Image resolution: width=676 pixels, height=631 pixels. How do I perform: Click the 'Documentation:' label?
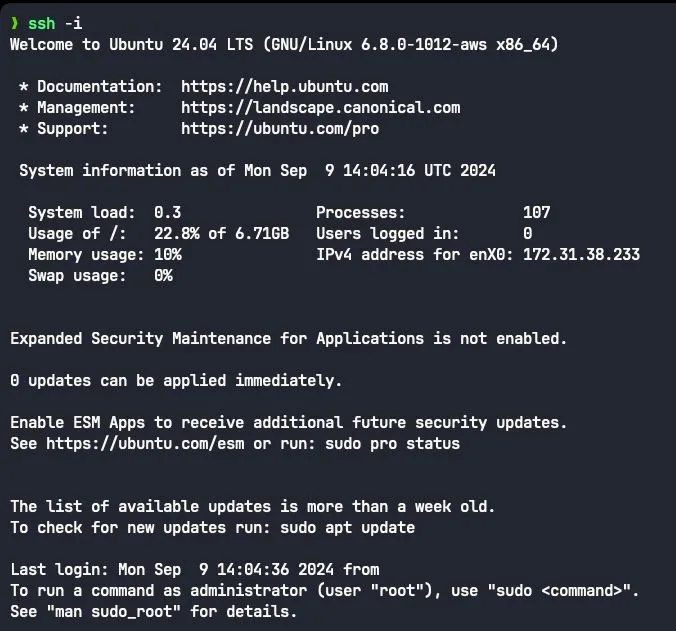100,87
